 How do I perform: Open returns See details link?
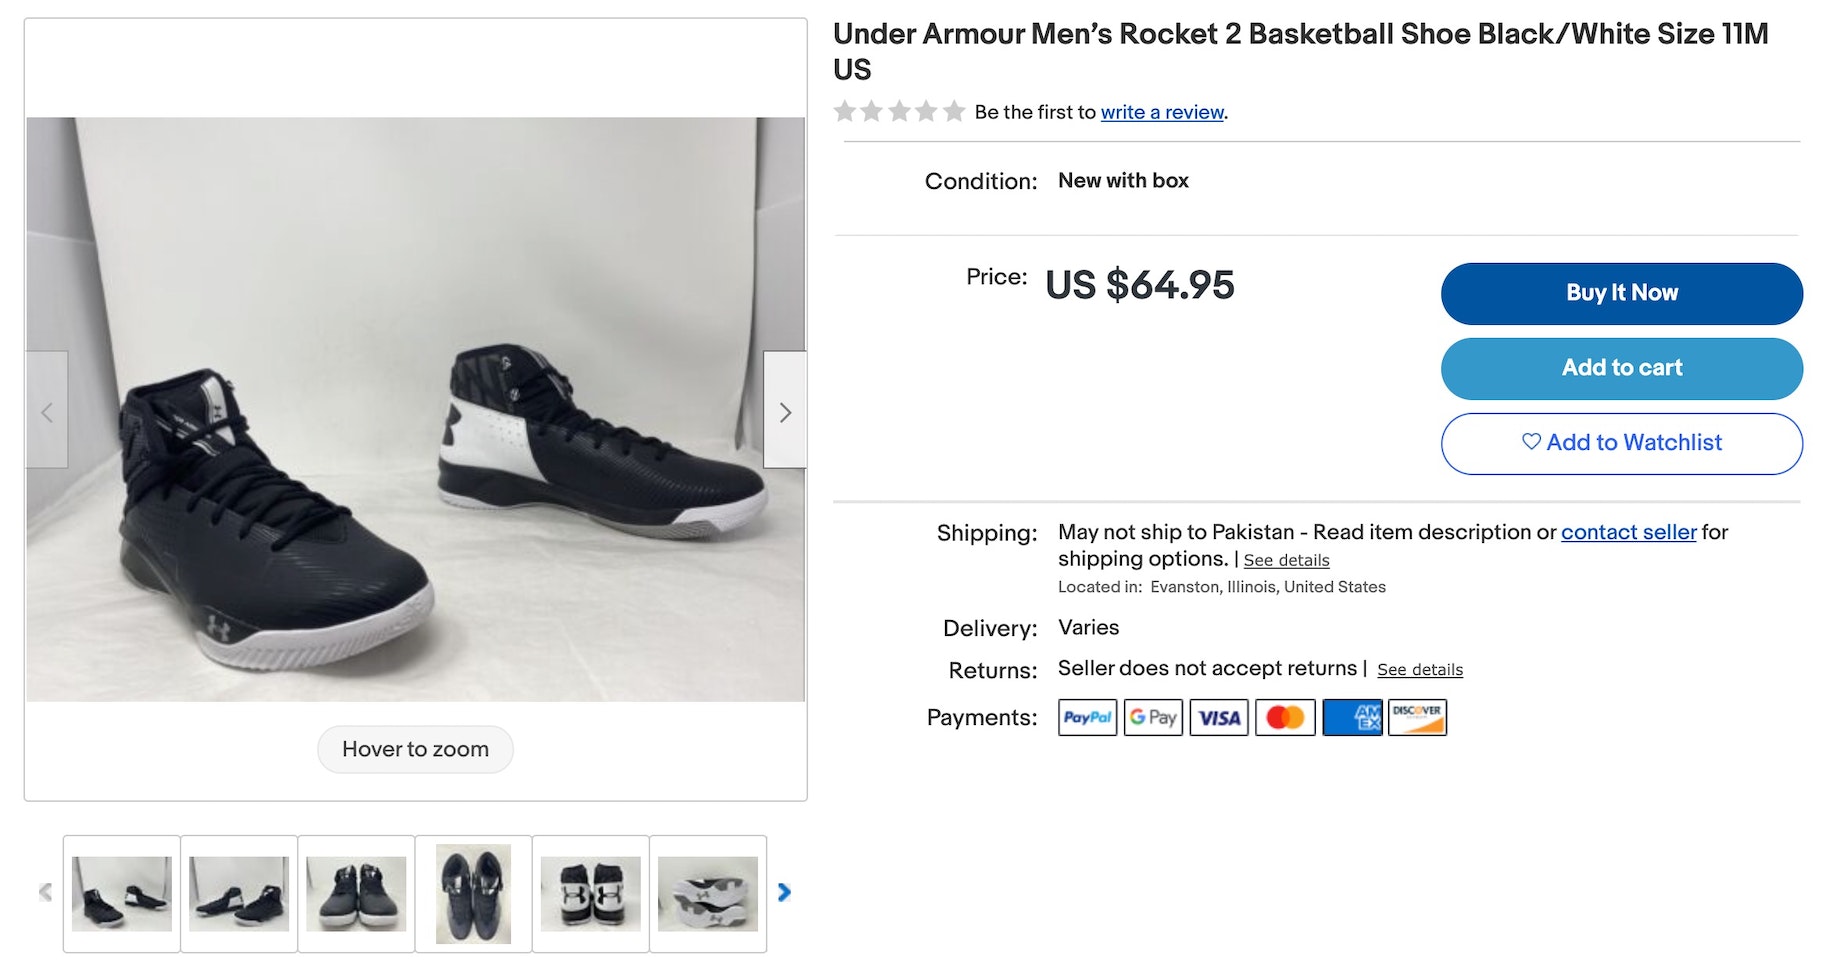coord(1419,670)
